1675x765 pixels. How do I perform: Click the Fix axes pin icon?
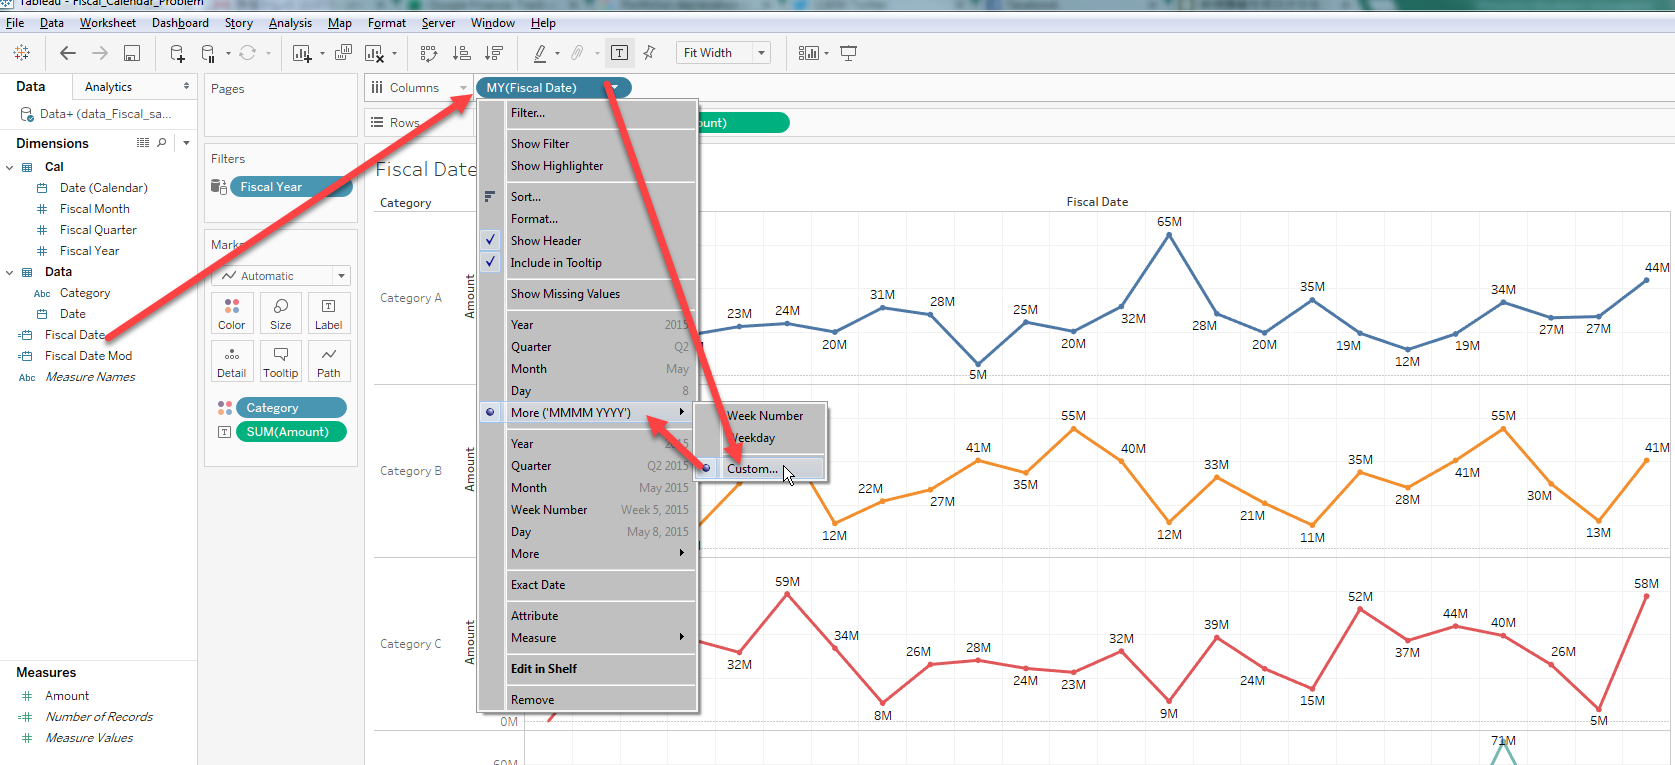(649, 53)
